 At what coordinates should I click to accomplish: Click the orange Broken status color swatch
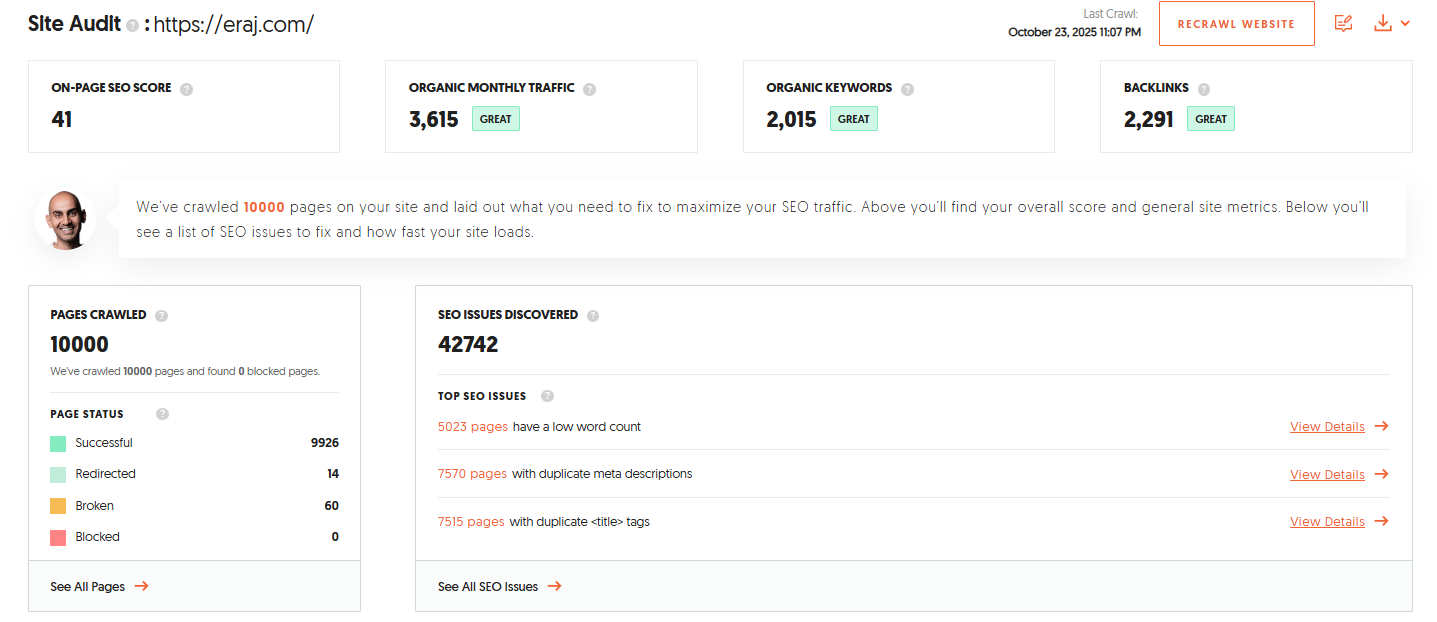coord(58,506)
